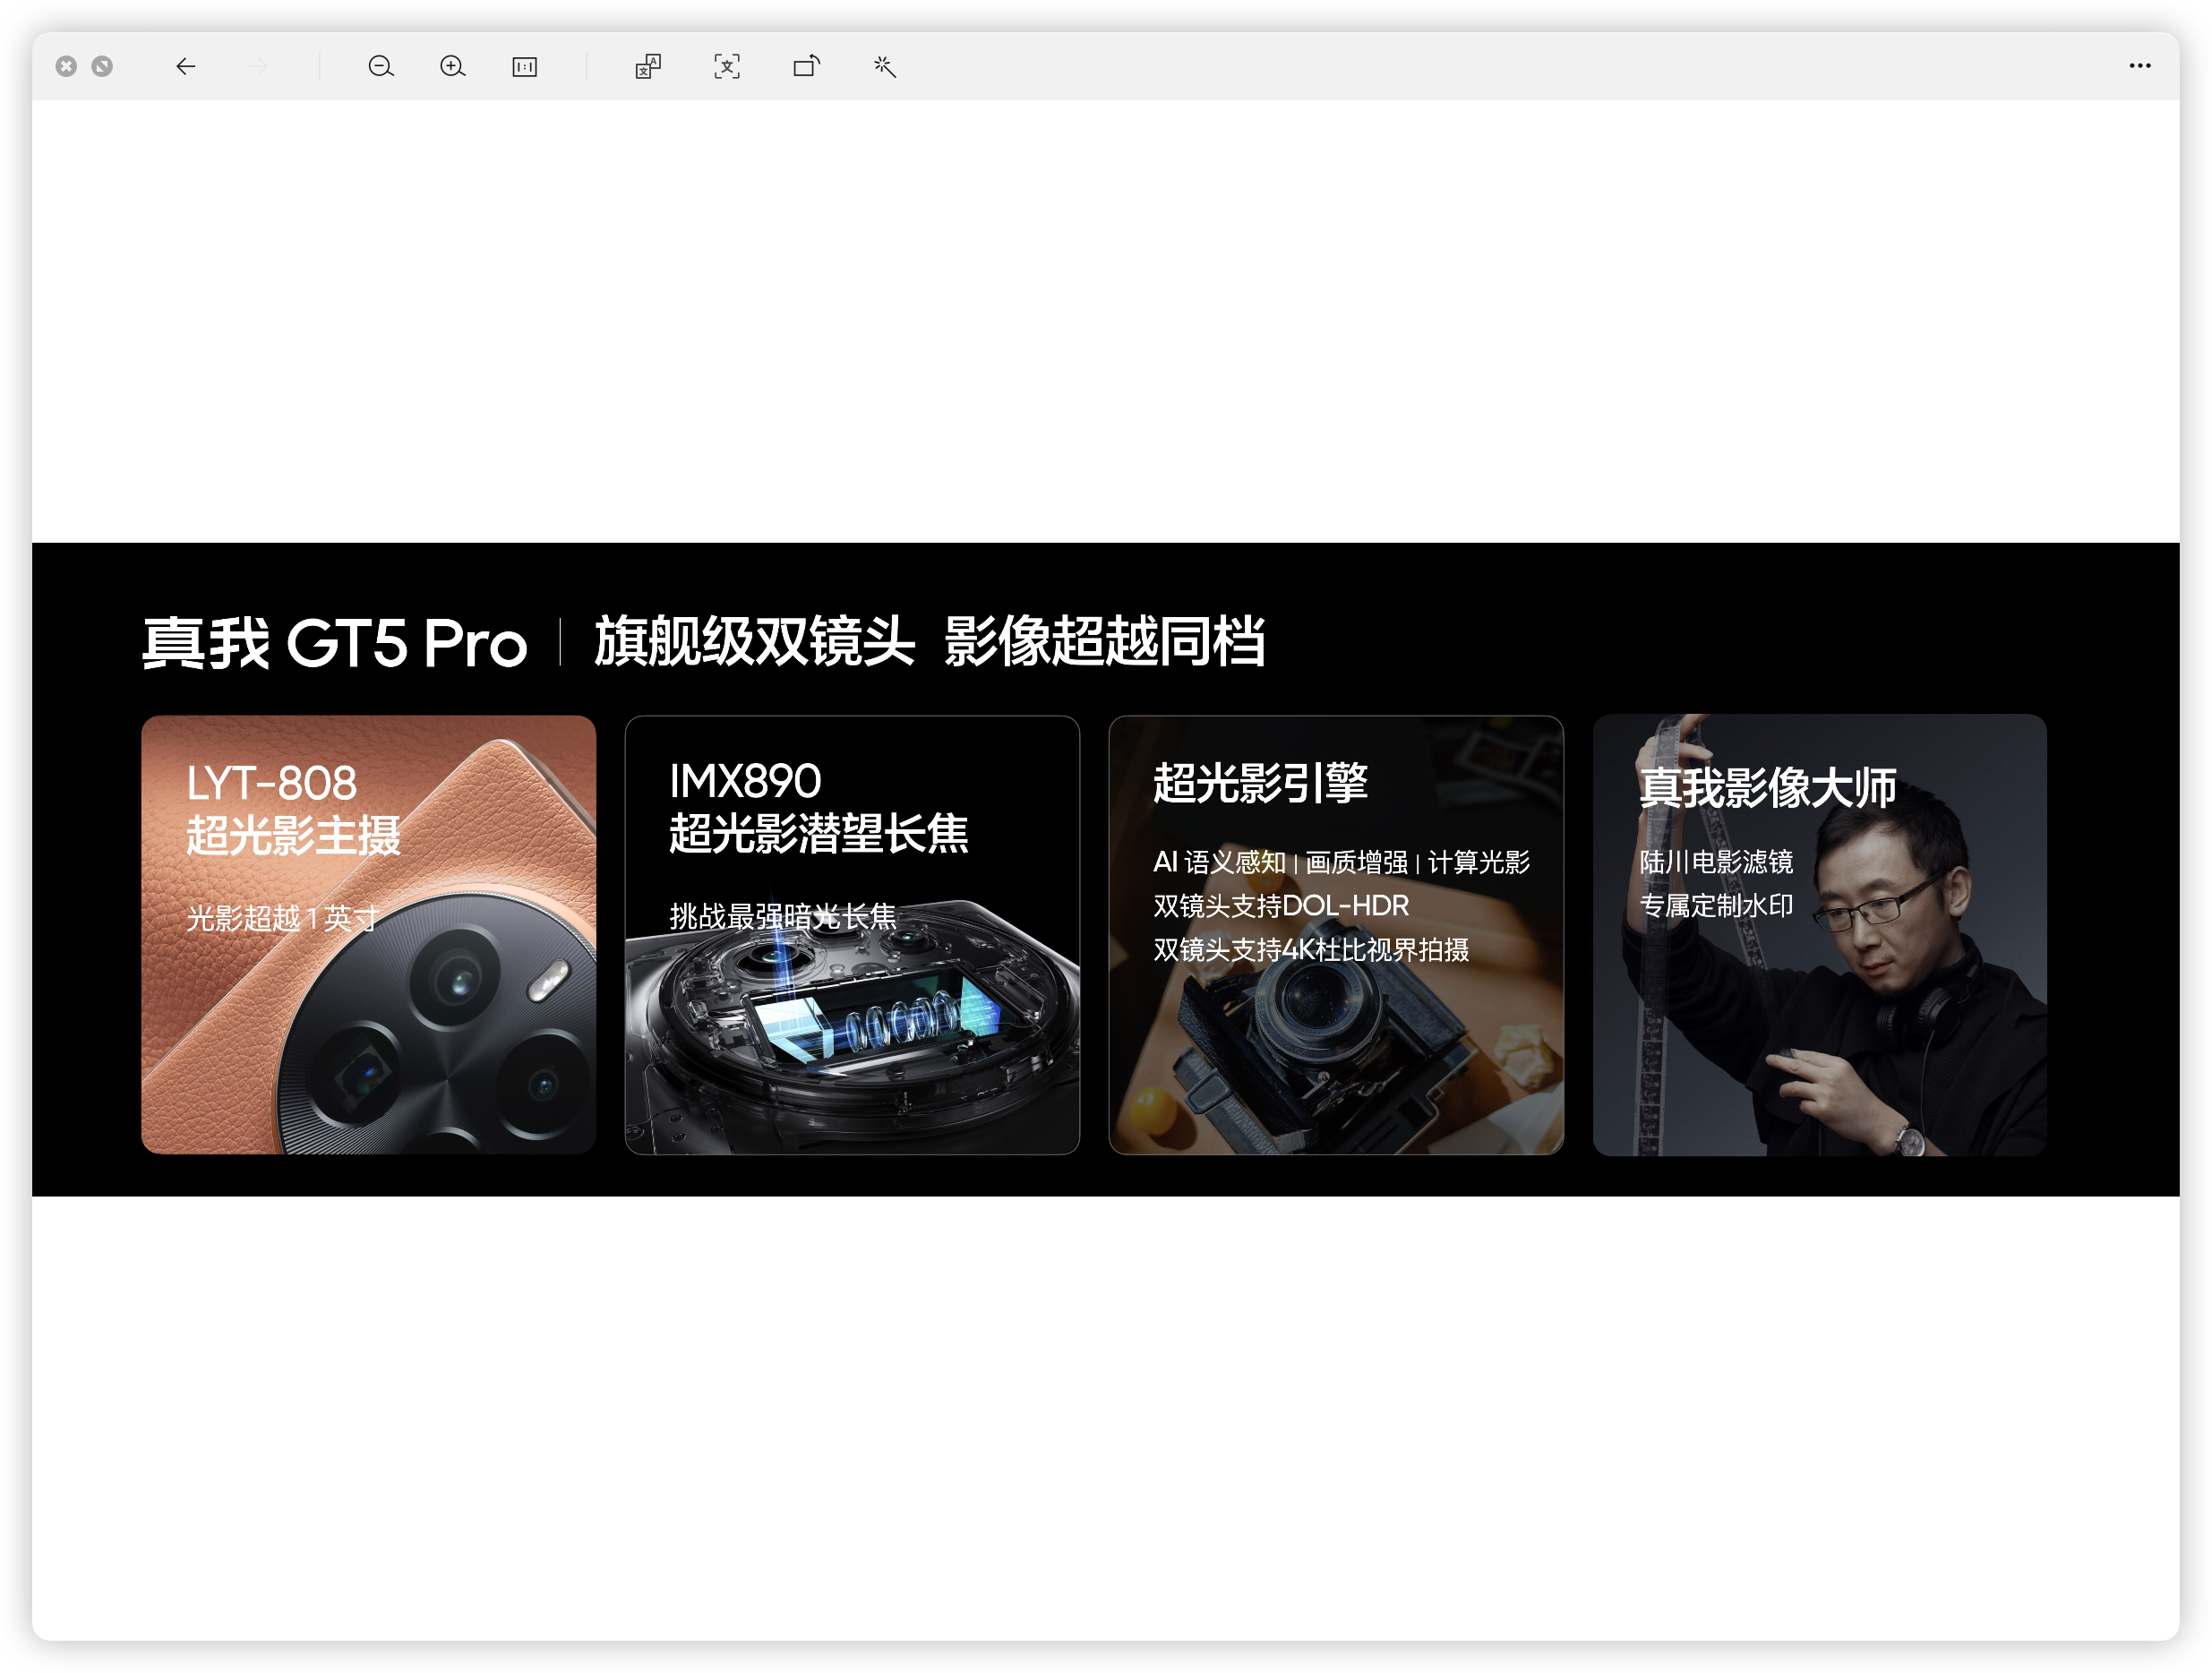This screenshot has width=2212, height=1673.
Task: Translate the image text
Action: click(x=648, y=66)
